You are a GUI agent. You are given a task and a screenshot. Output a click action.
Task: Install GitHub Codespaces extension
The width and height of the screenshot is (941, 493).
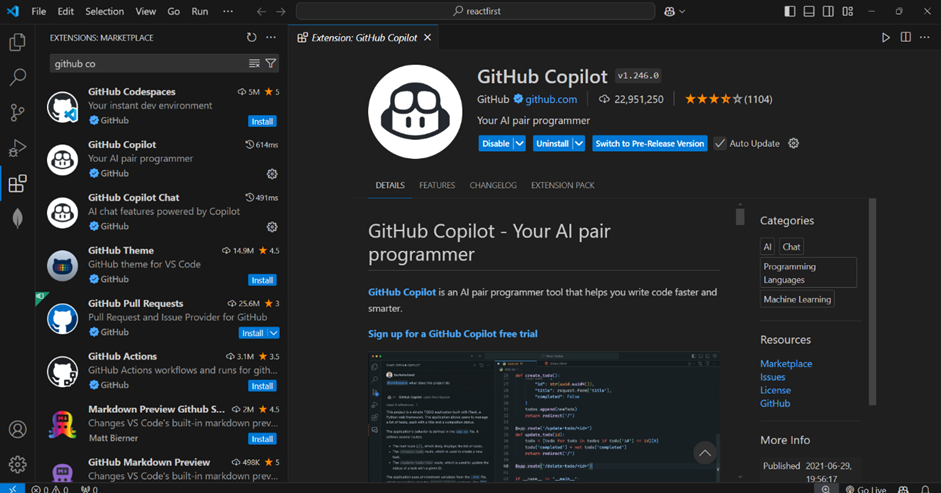coord(262,121)
